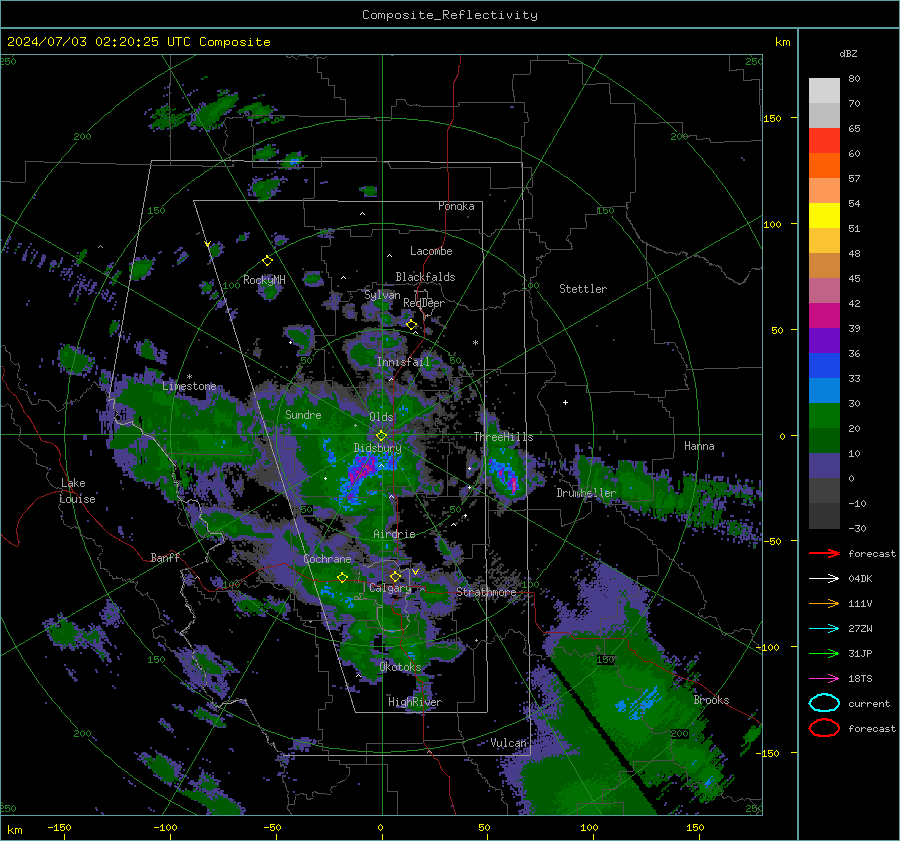Click the Cochrane town label
Viewport: 900px width, 841px height.
coord(327,559)
